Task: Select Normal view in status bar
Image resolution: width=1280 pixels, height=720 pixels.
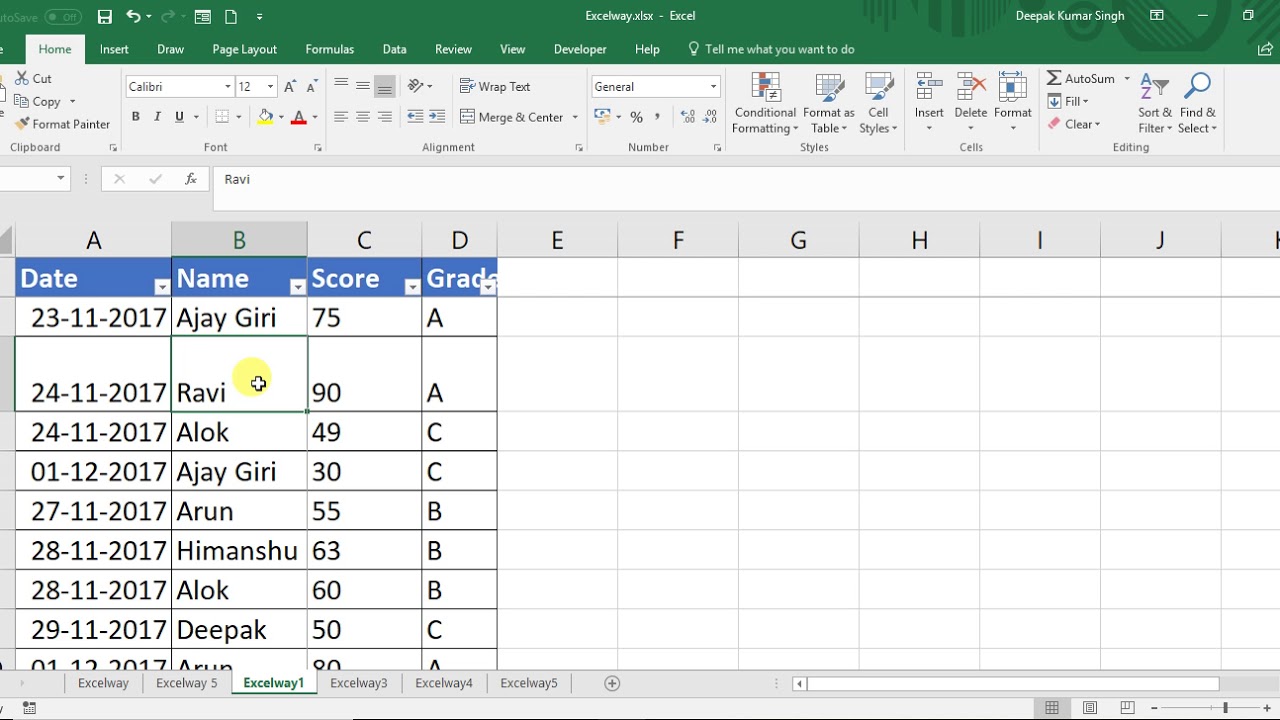Action: [1052, 708]
